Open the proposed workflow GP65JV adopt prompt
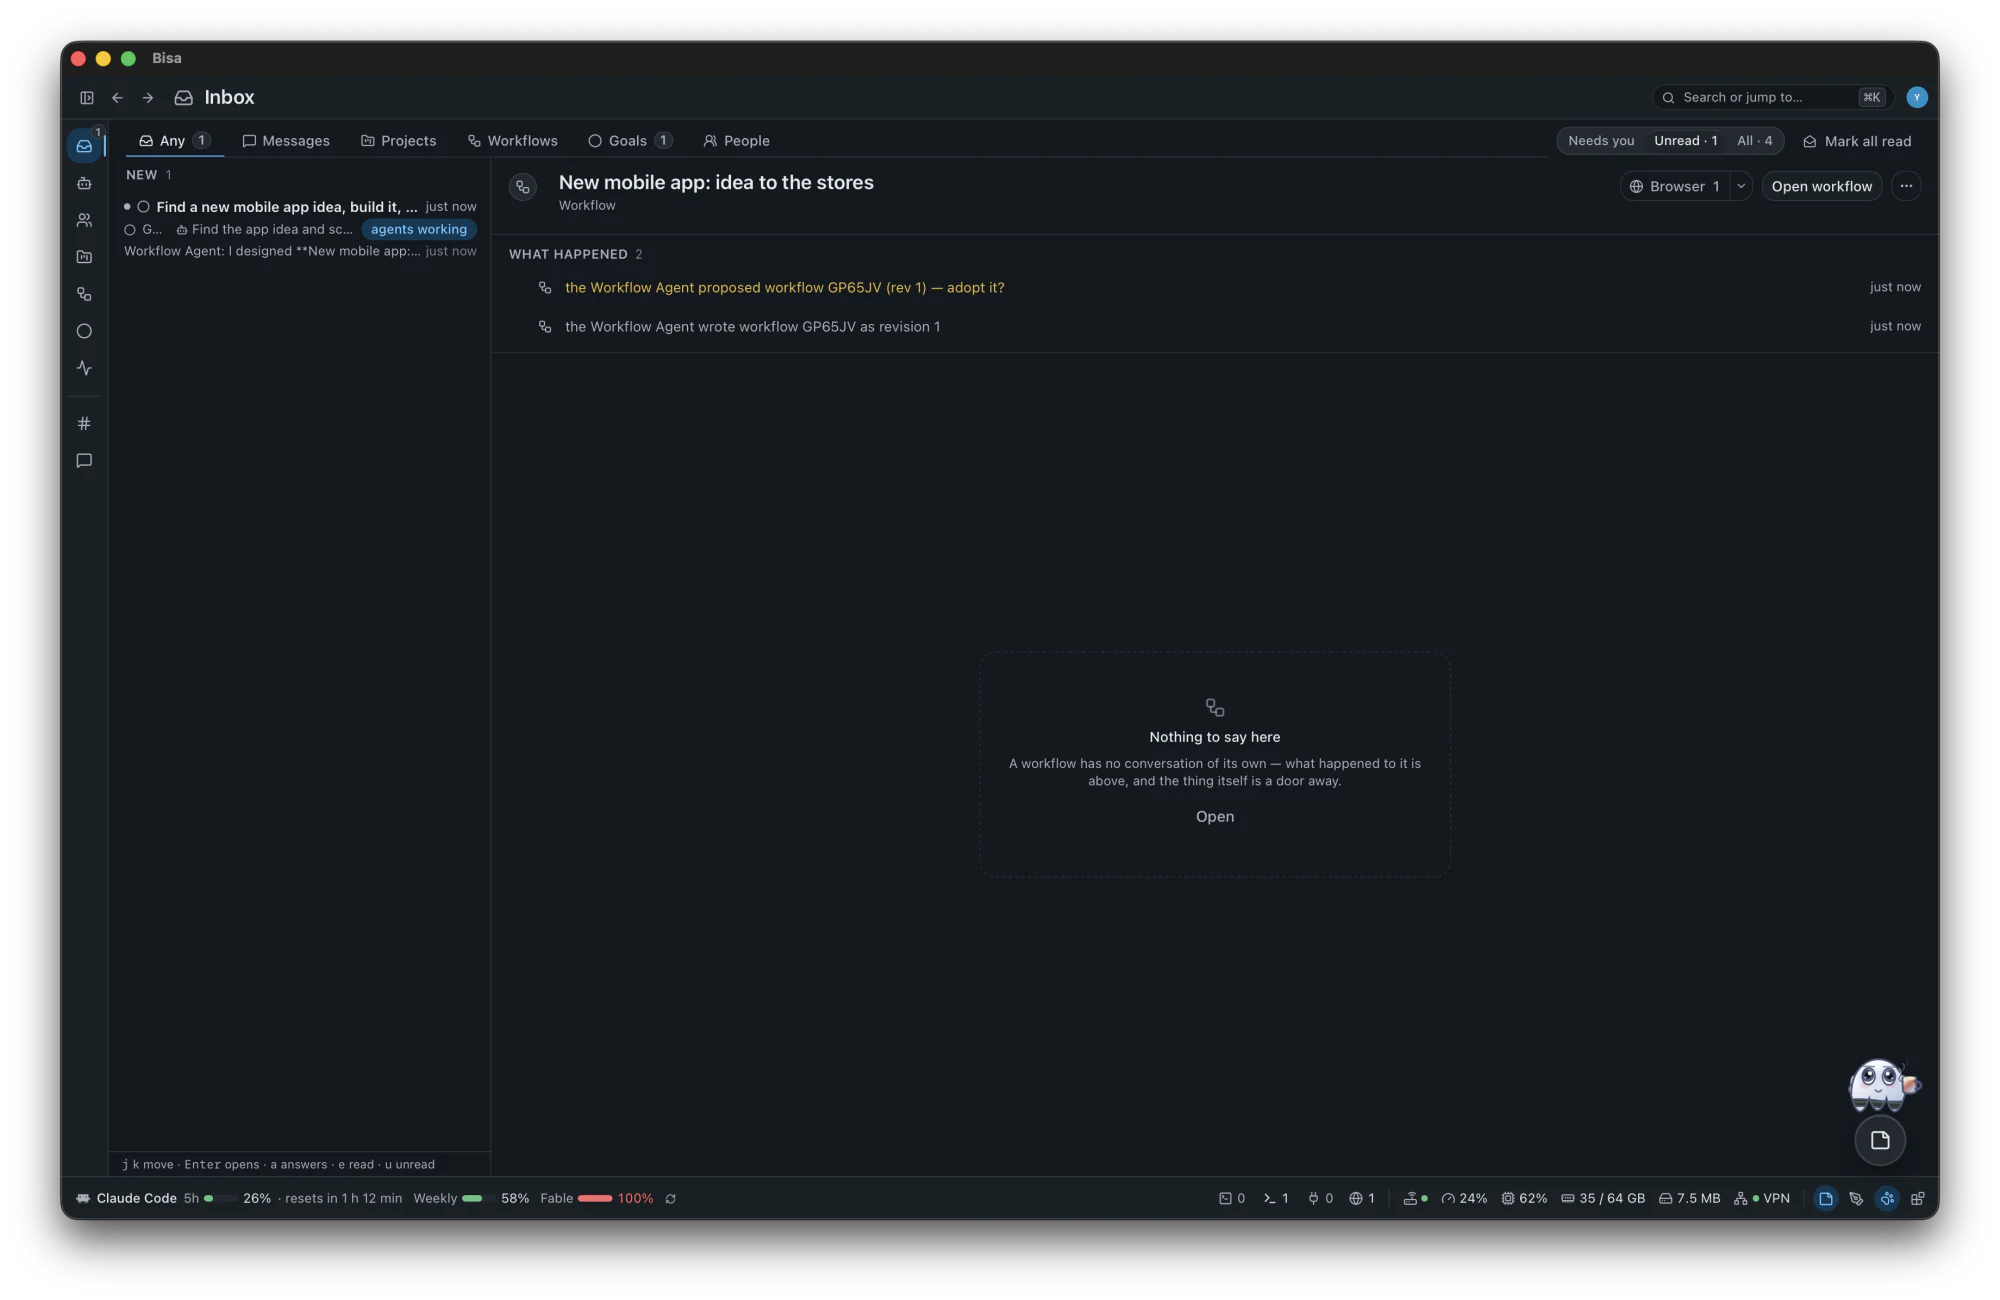This screenshot has height=1300, width=2000. [784, 288]
